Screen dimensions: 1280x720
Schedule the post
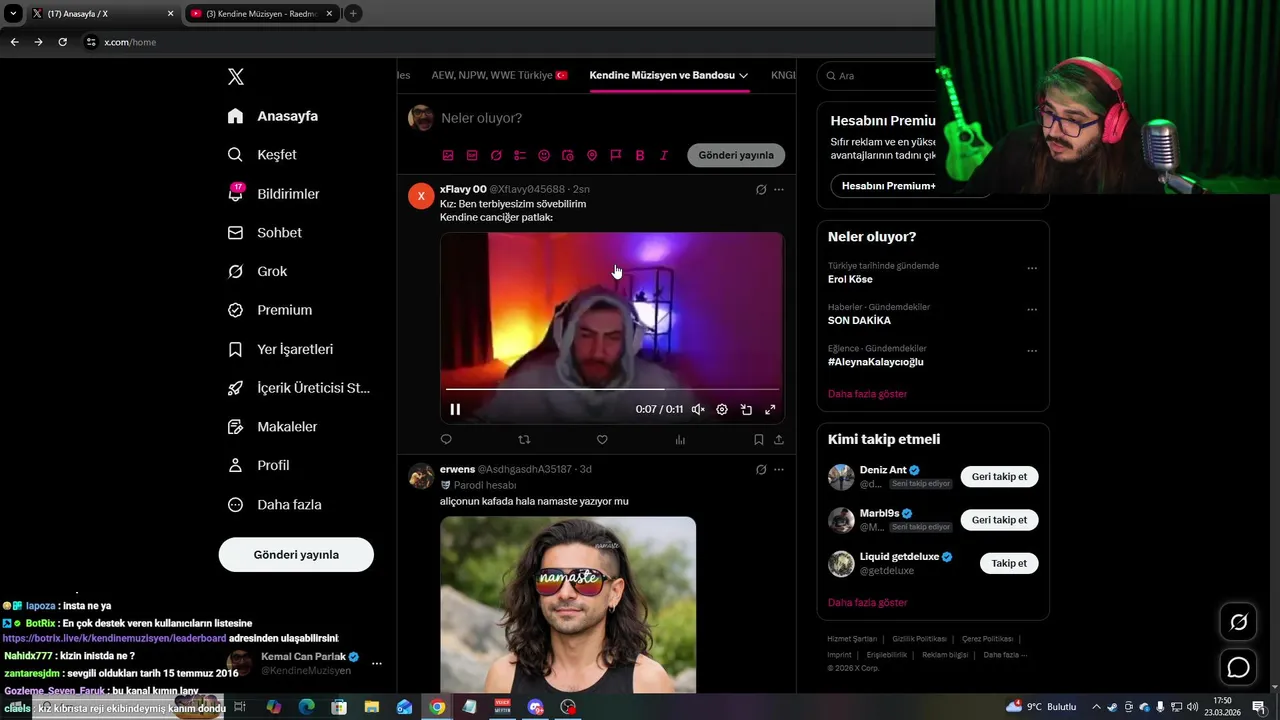(x=568, y=155)
